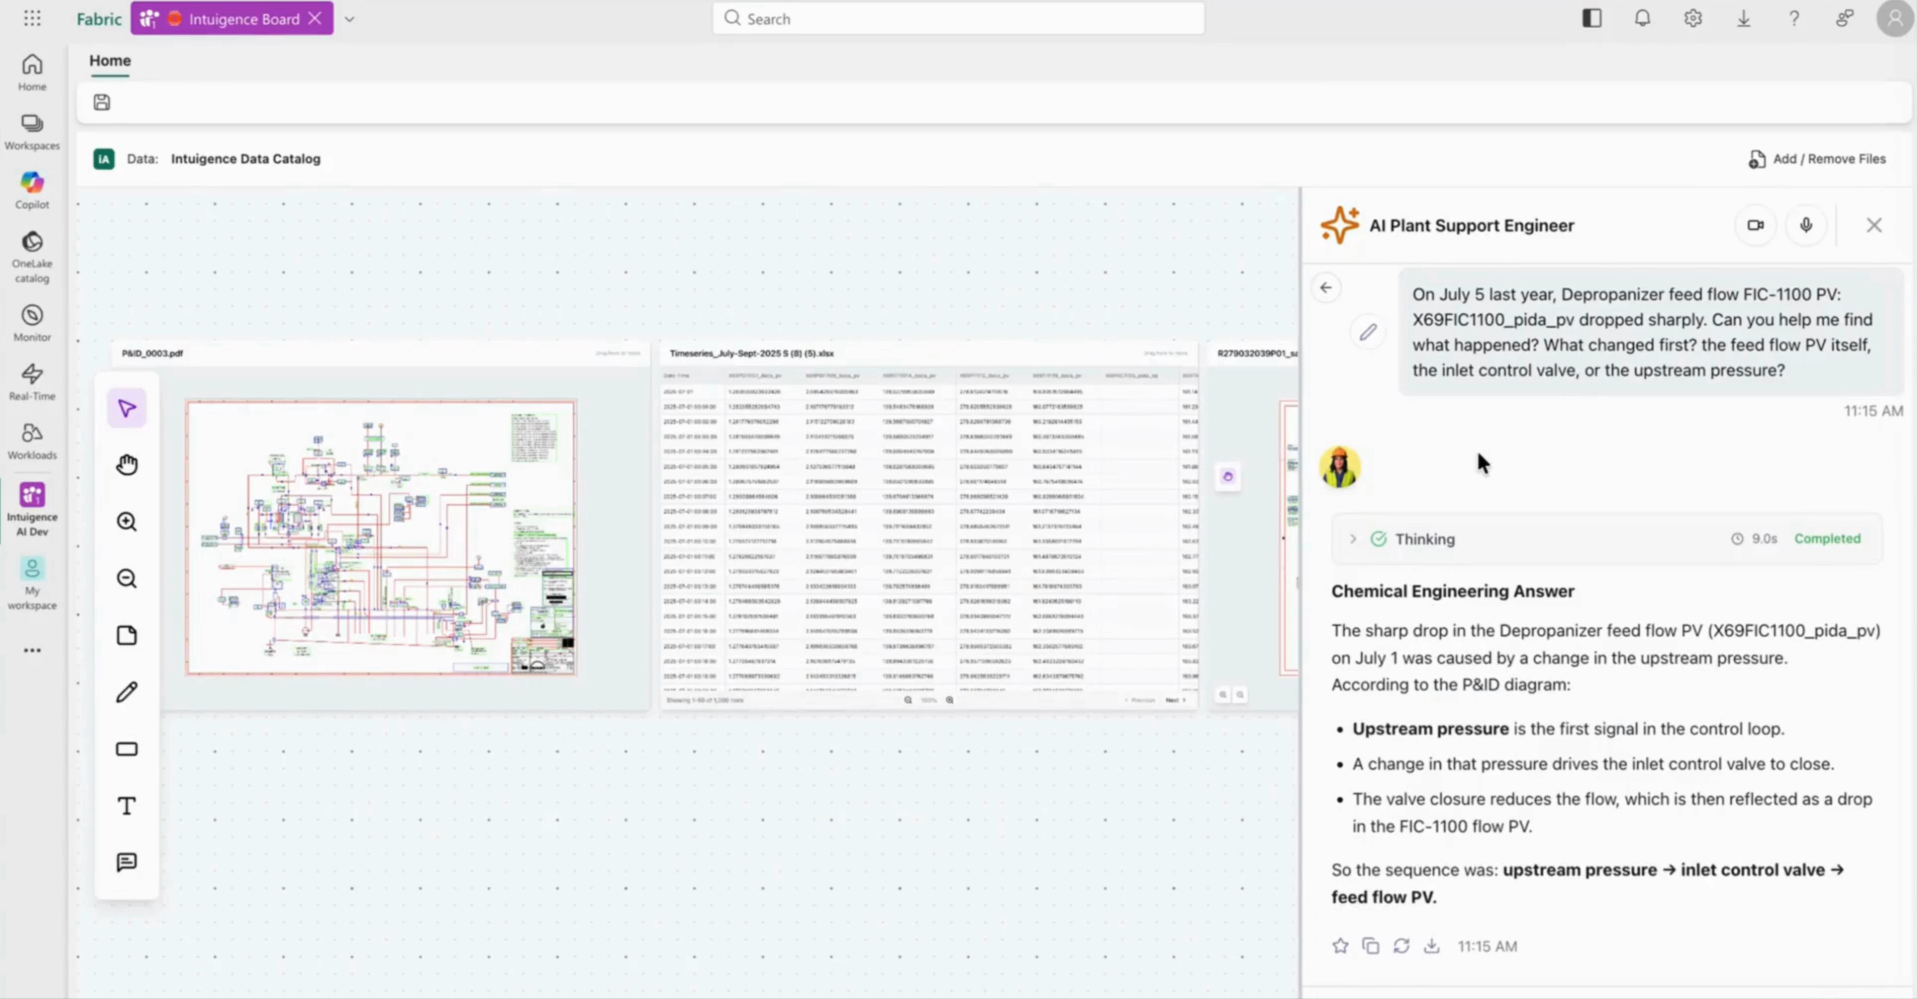Select the Text tool
Screen dimensions: 1917x999
(x=126, y=805)
